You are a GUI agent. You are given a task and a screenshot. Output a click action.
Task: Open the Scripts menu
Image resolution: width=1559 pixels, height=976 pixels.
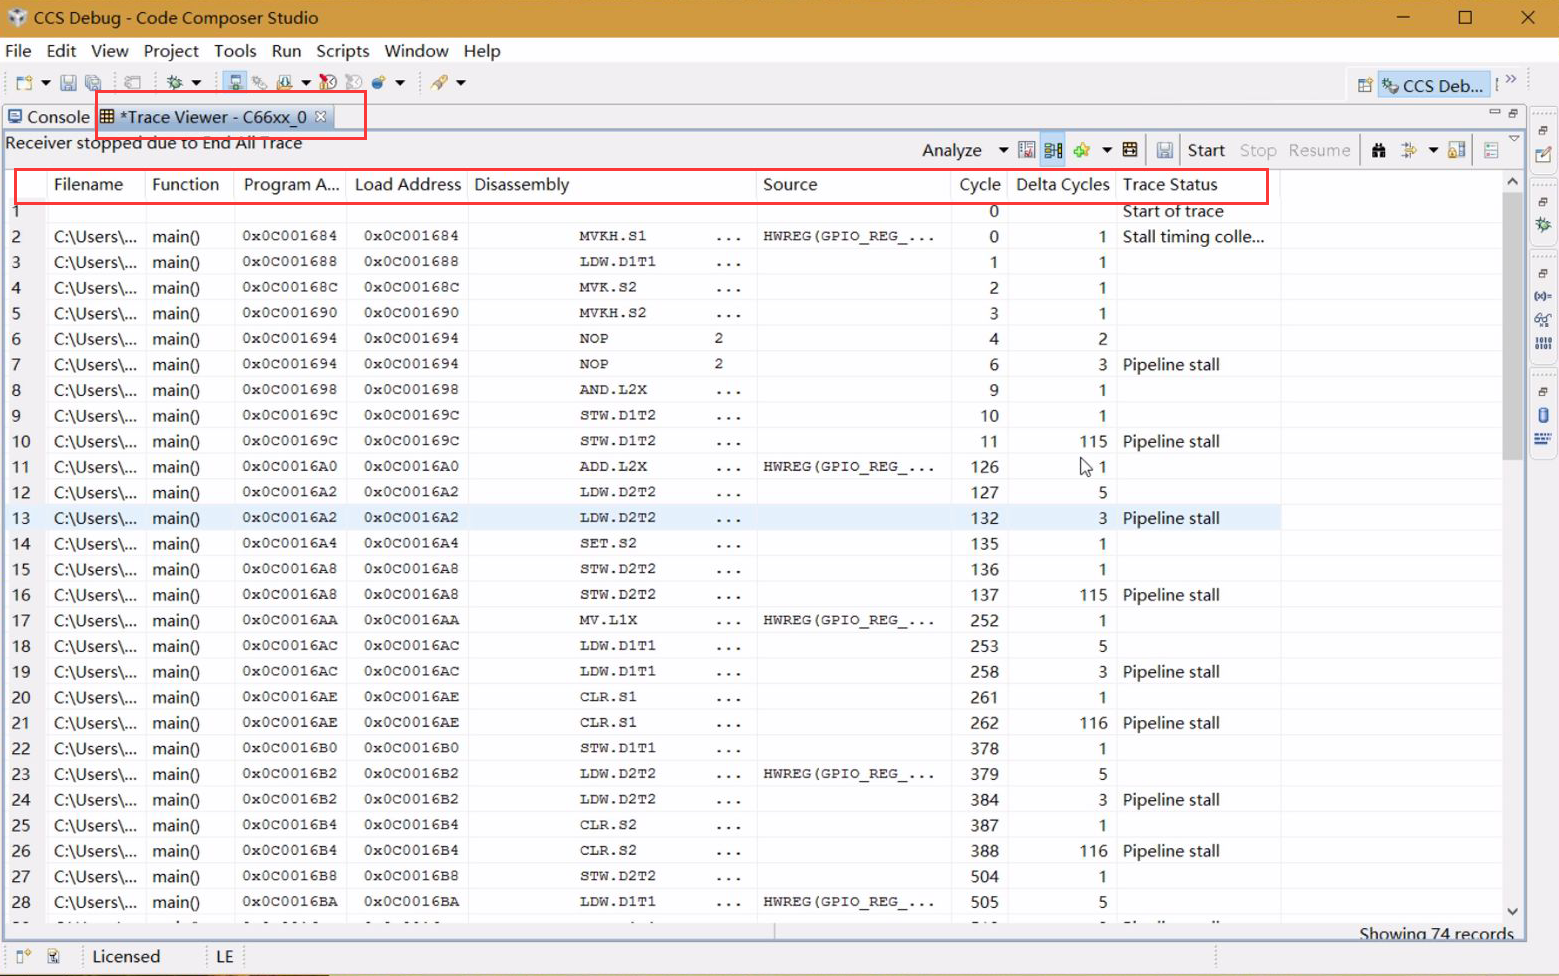pyautogui.click(x=342, y=51)
